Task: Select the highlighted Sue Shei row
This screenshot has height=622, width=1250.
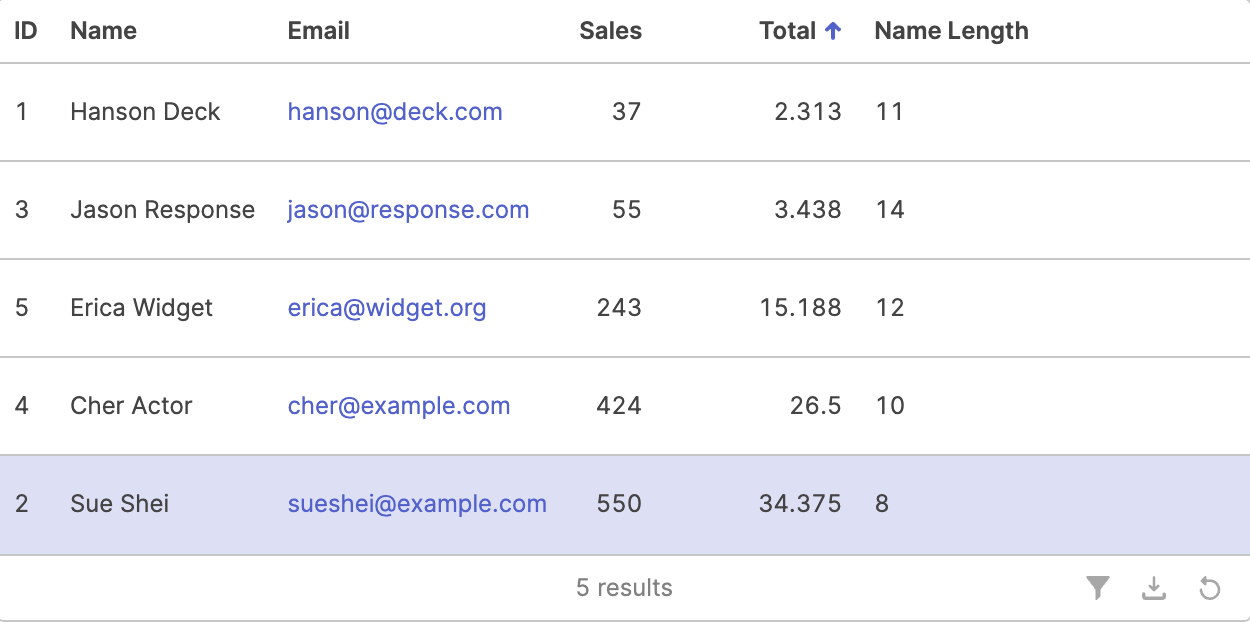Action: [625, 505]
